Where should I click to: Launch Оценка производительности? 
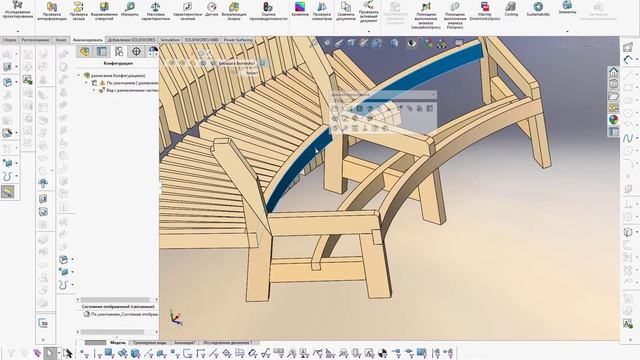coord(268,11)
